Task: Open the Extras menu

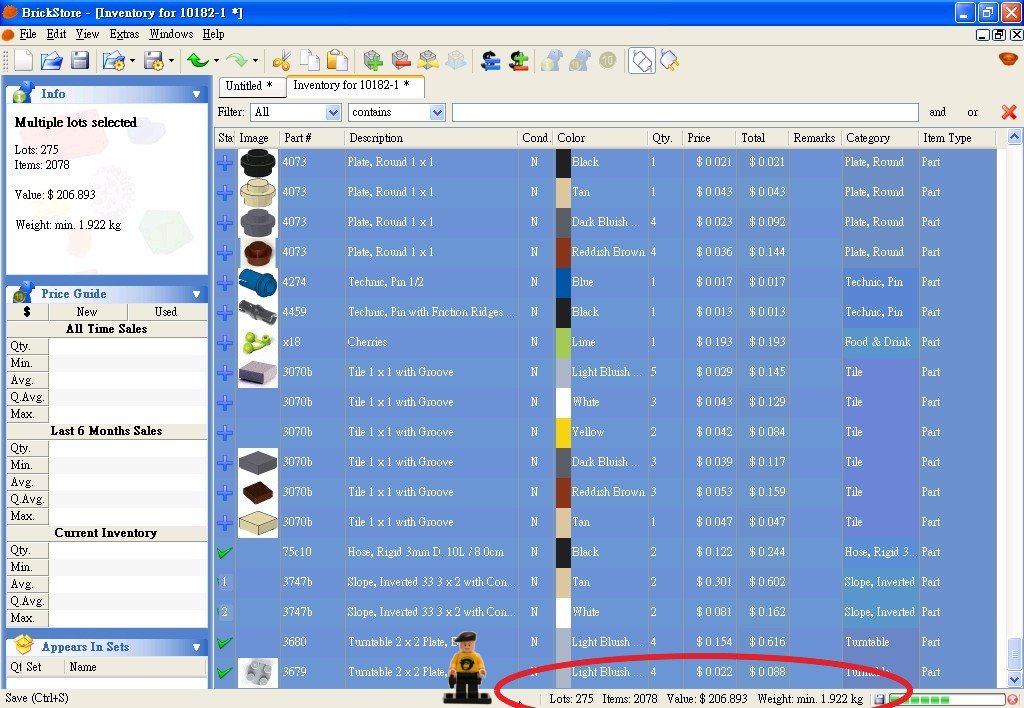Action: [x=124, y=34]
